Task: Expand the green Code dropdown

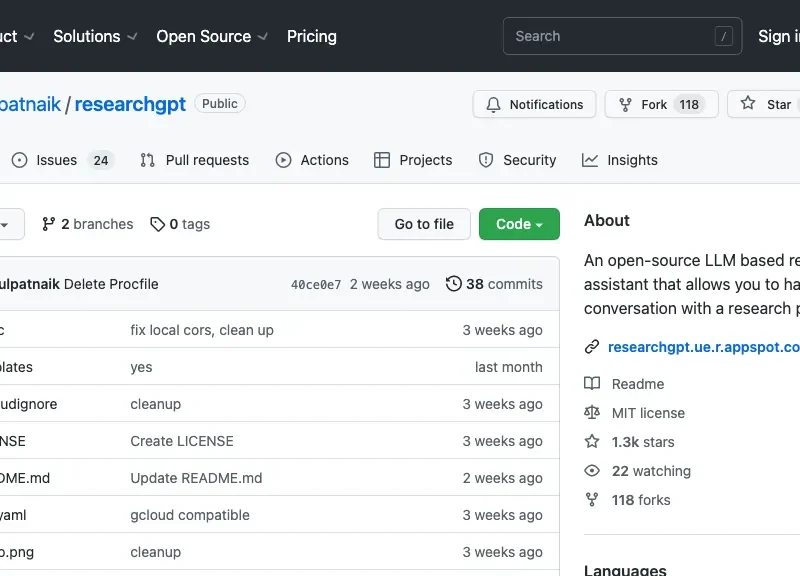Action: (519, 224)
